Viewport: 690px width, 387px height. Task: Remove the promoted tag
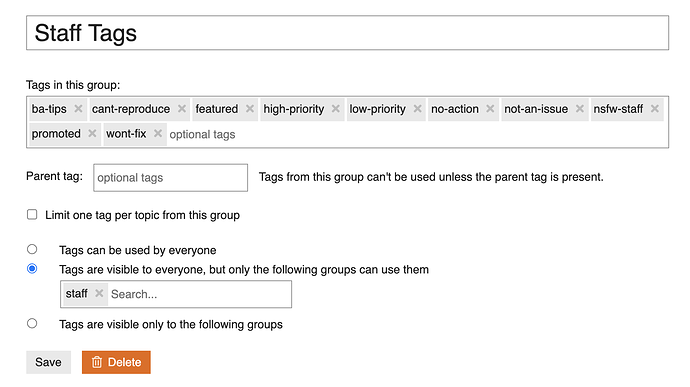pyautogui.click(x=92, y=133)
